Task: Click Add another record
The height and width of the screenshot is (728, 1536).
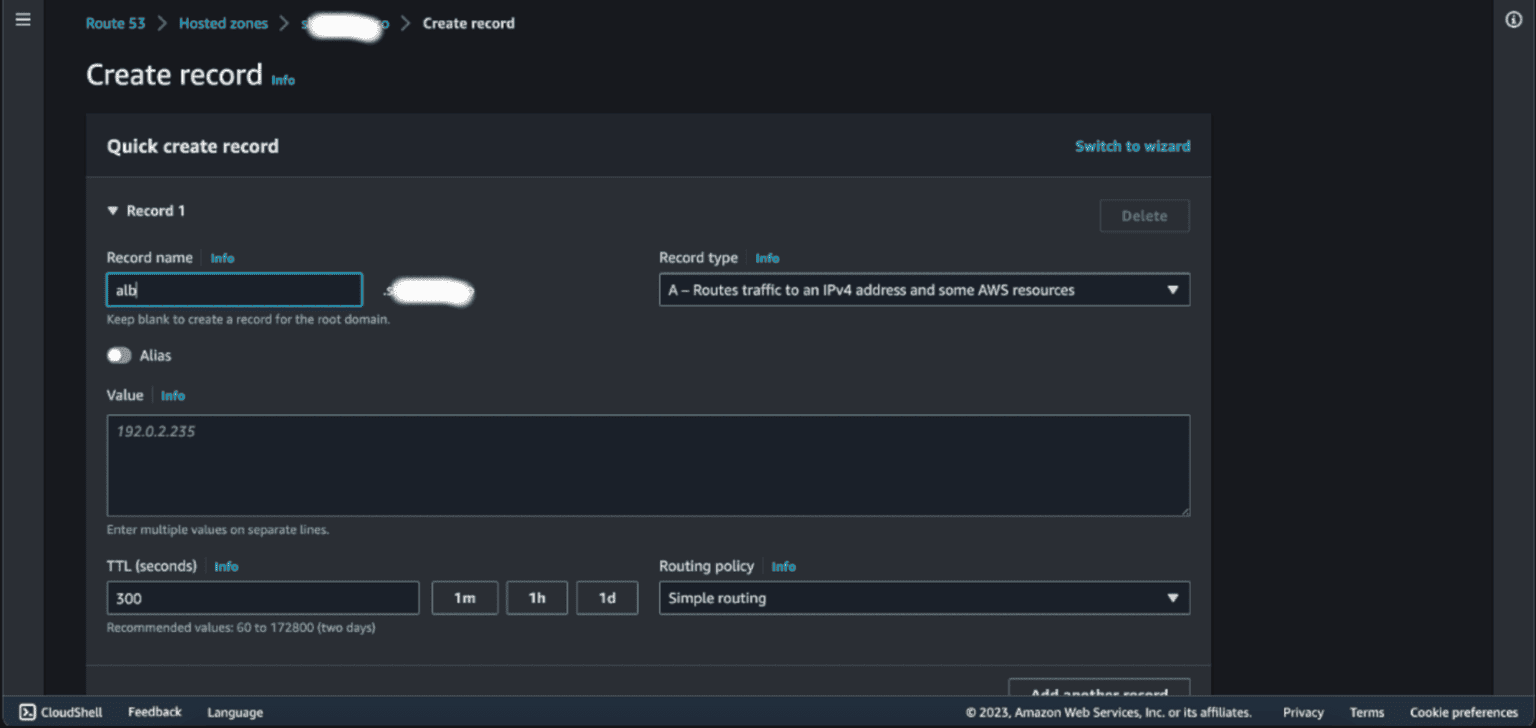Action: [x=1098, y=690]
